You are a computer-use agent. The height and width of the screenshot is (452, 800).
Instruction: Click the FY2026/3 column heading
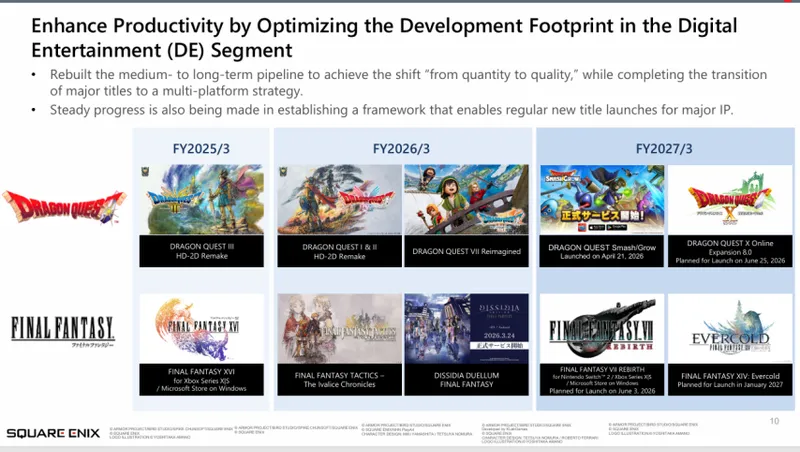[401, 148]
